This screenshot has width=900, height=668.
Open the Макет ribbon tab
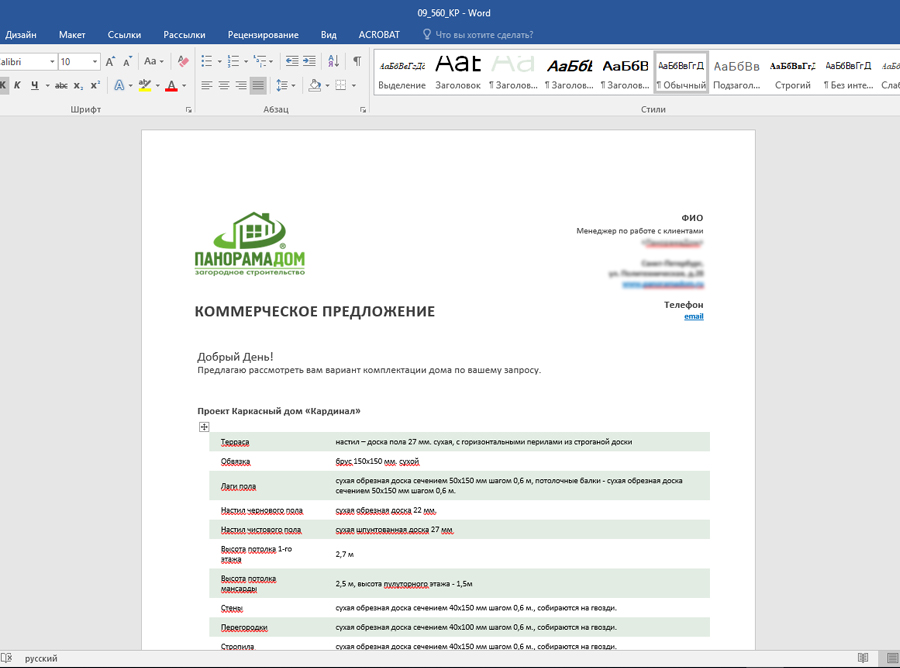tap(72, 34)
